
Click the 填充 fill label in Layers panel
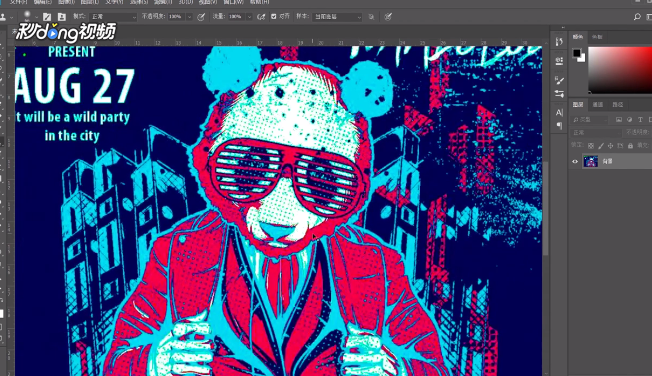pyautogui.click(x=642, y=145)
